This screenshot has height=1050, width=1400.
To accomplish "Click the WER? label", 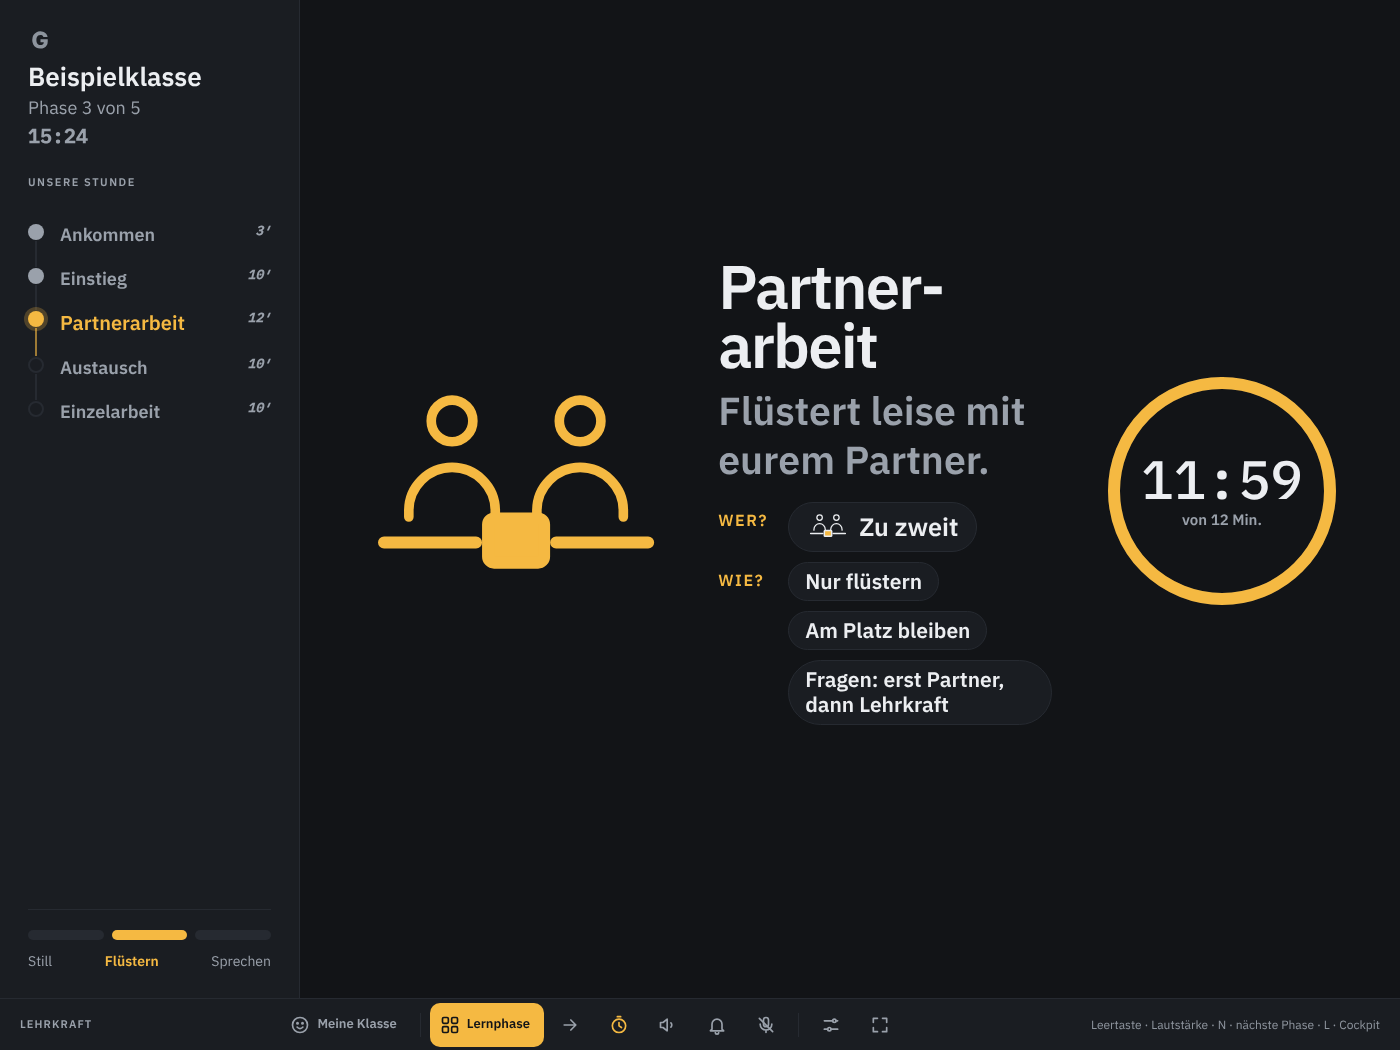I will tap(743, 521).
